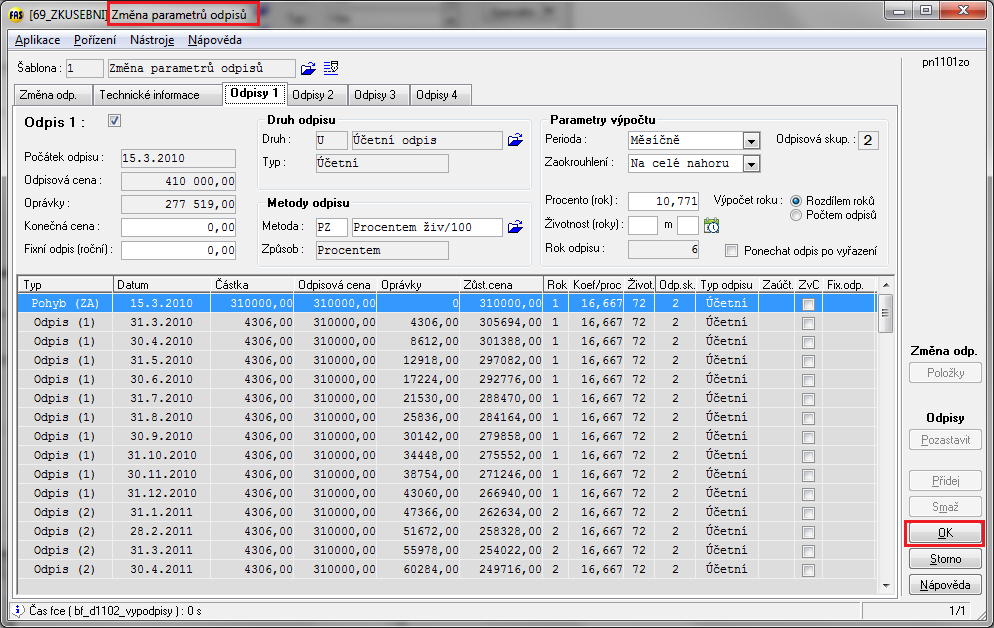Click the info icon in status bar
Screen dimensions: 994x628
tap(17, 610)
